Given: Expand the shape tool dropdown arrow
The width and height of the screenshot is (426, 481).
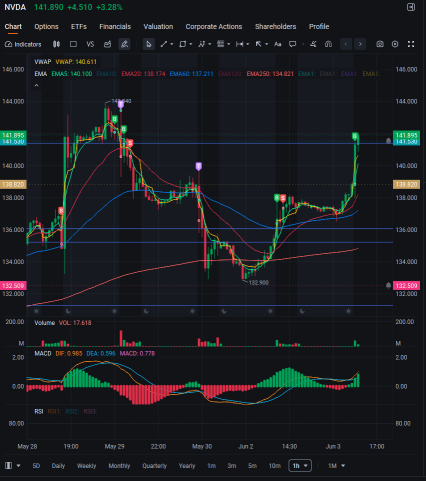Looking at the screenshot, I should pos(191,44).
